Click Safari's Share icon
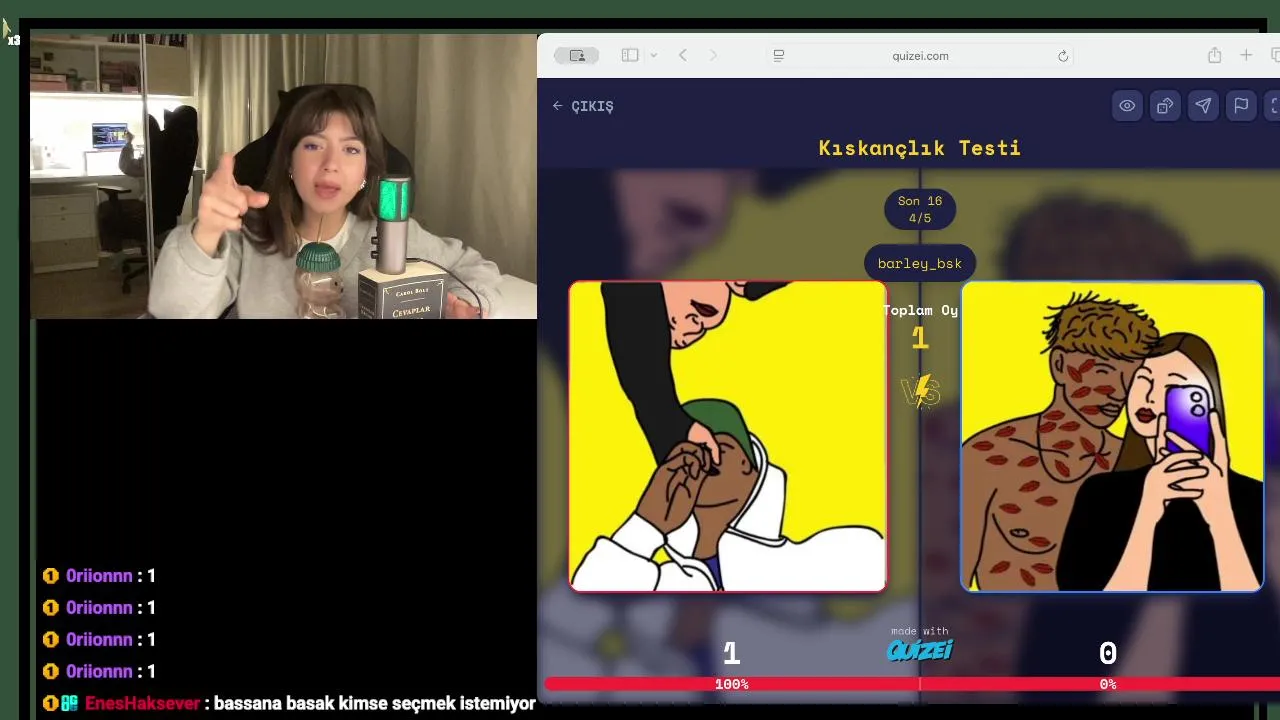 point(1214,56)
